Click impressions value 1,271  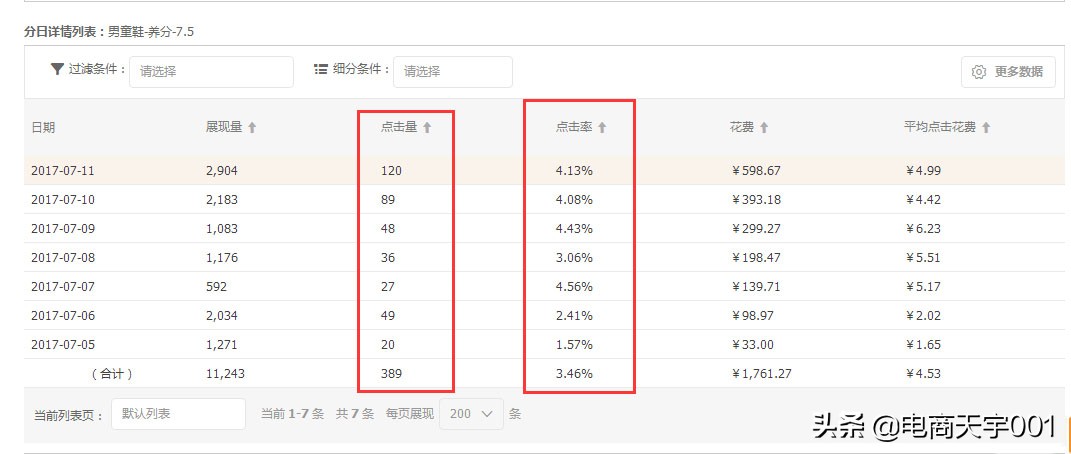tap(222, 345)
